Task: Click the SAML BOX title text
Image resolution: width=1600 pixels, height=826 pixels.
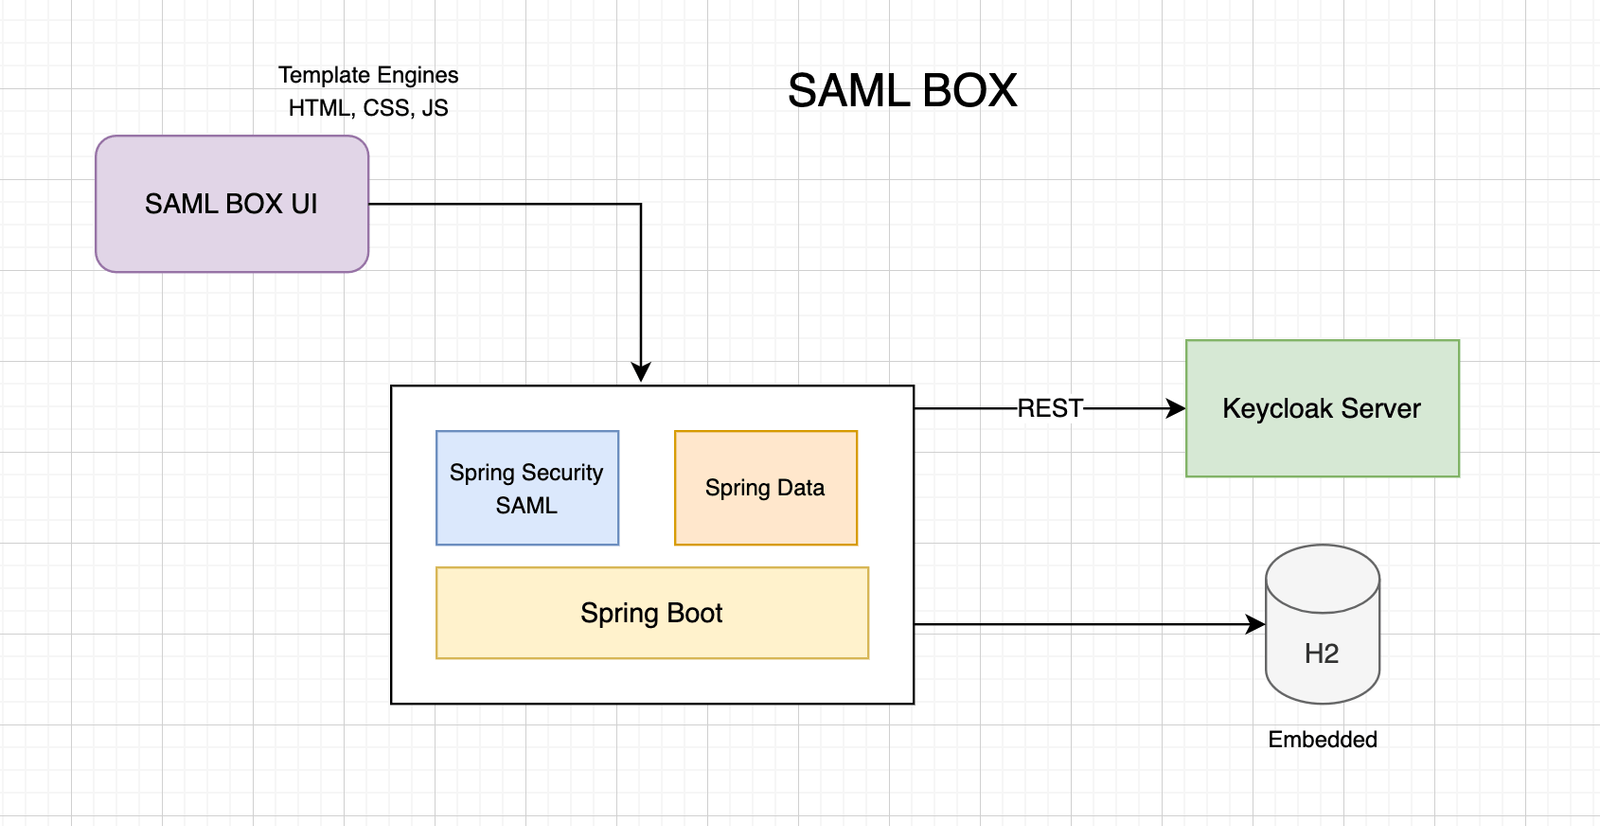Action: 902,91
